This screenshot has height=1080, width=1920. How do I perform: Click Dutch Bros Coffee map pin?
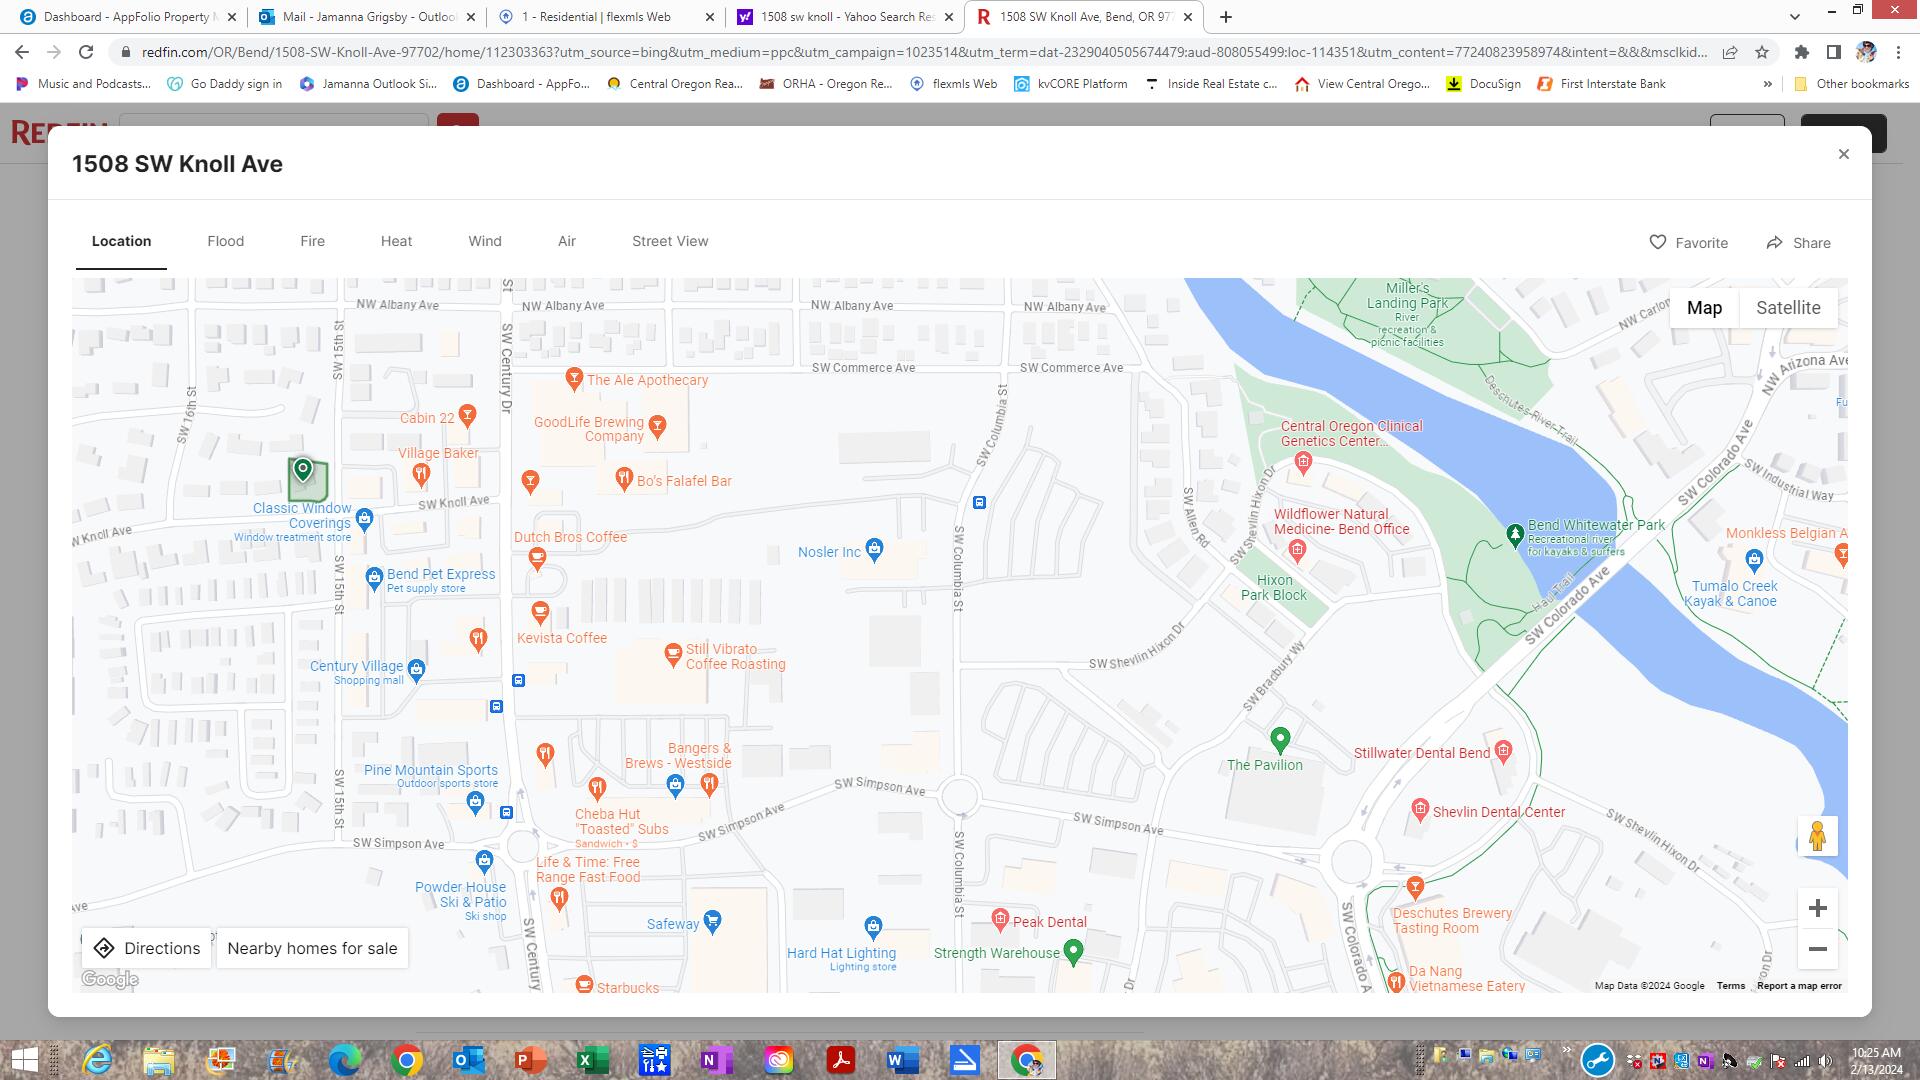tap(537, 558)
